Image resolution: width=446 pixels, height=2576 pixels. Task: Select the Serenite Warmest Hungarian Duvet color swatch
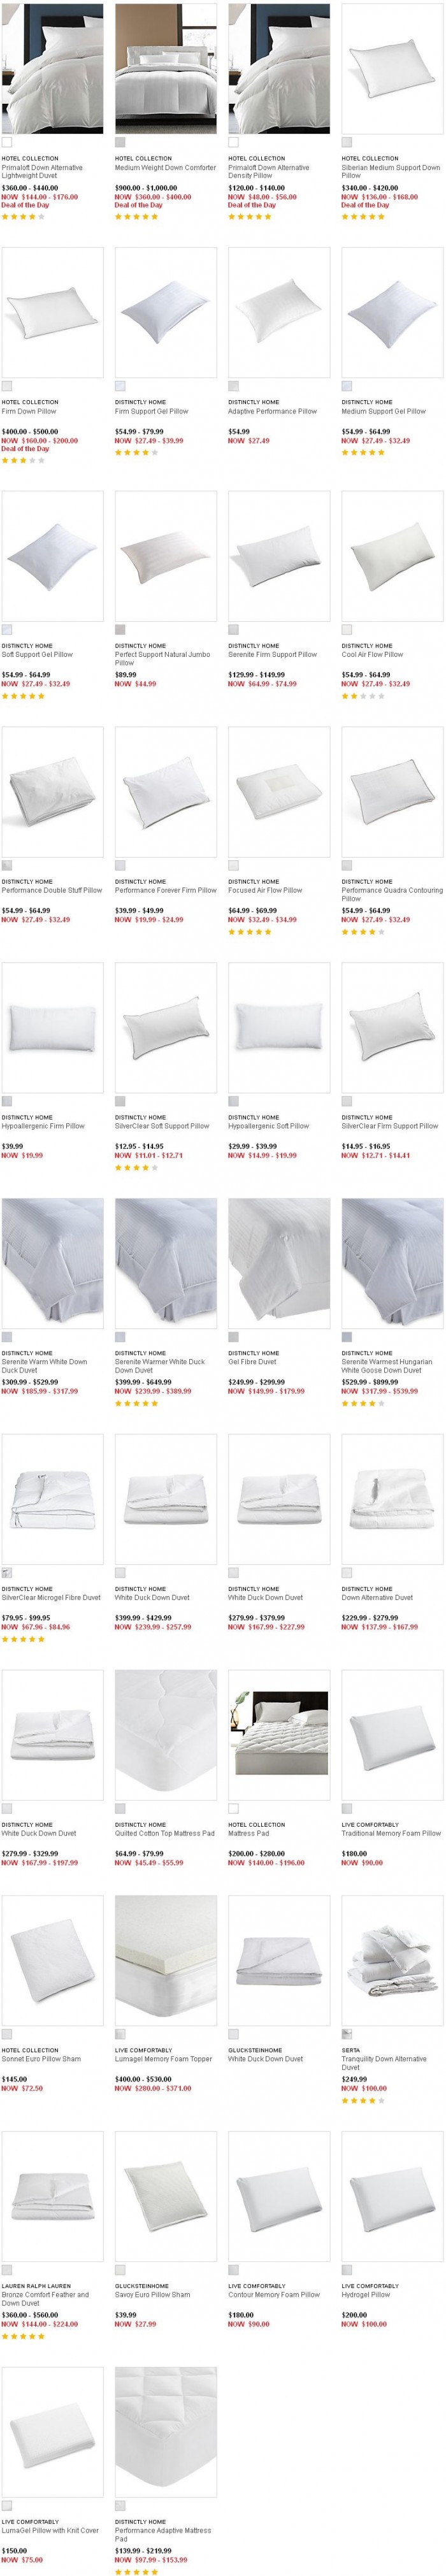click(347, 1337)
